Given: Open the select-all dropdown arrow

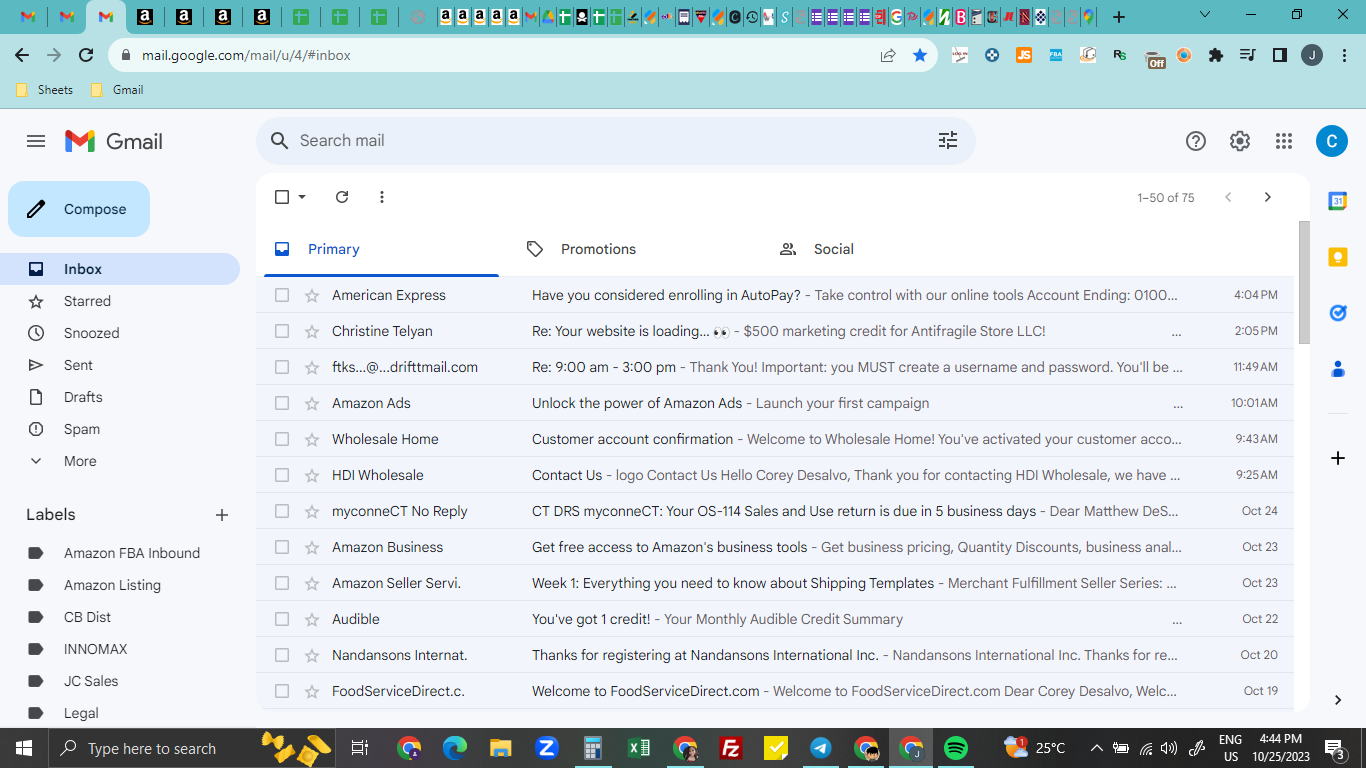Looking at the screenshot, I should (302, 197).
